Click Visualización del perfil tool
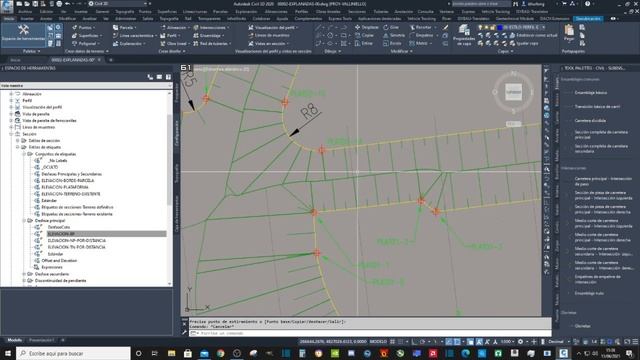 [x=272, y=27]
